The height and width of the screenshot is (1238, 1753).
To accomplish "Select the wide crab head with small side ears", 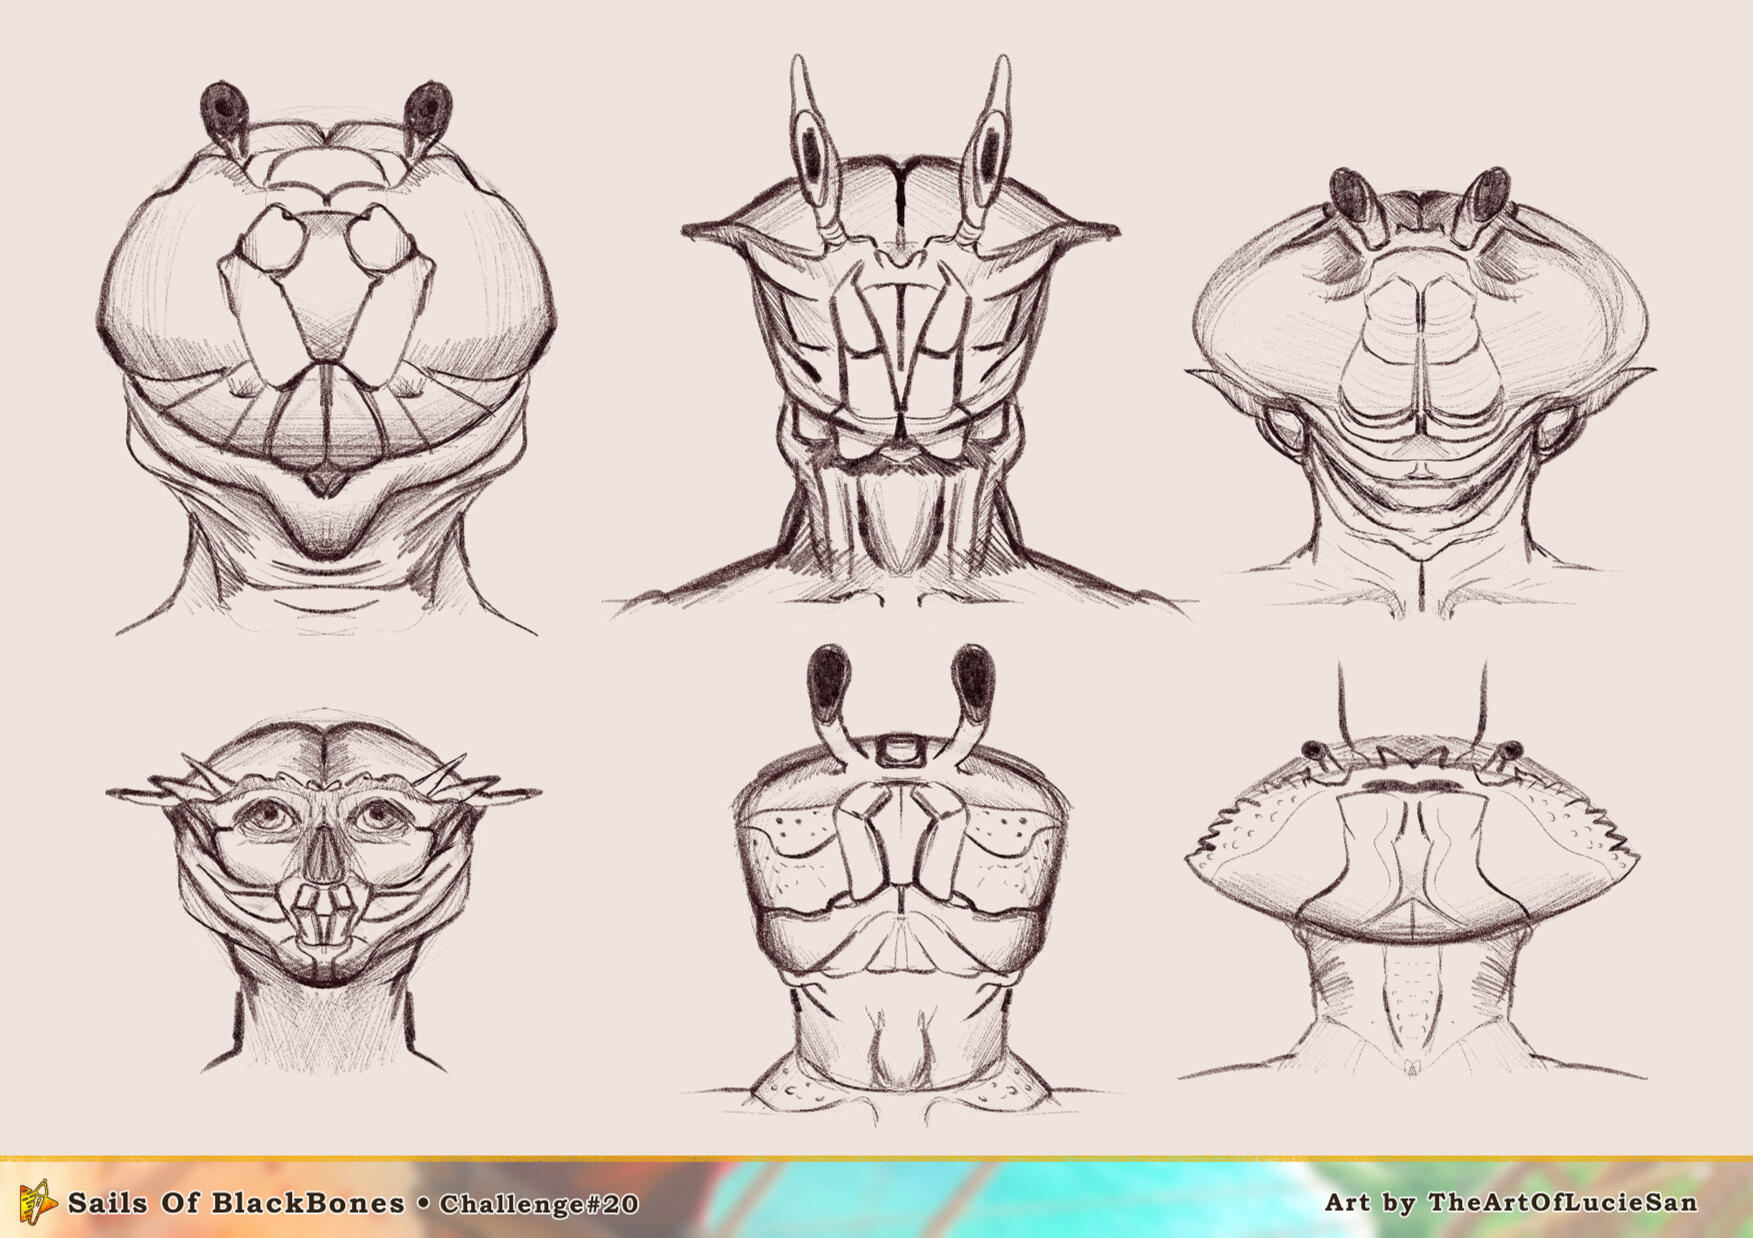I will [1420, 380].
